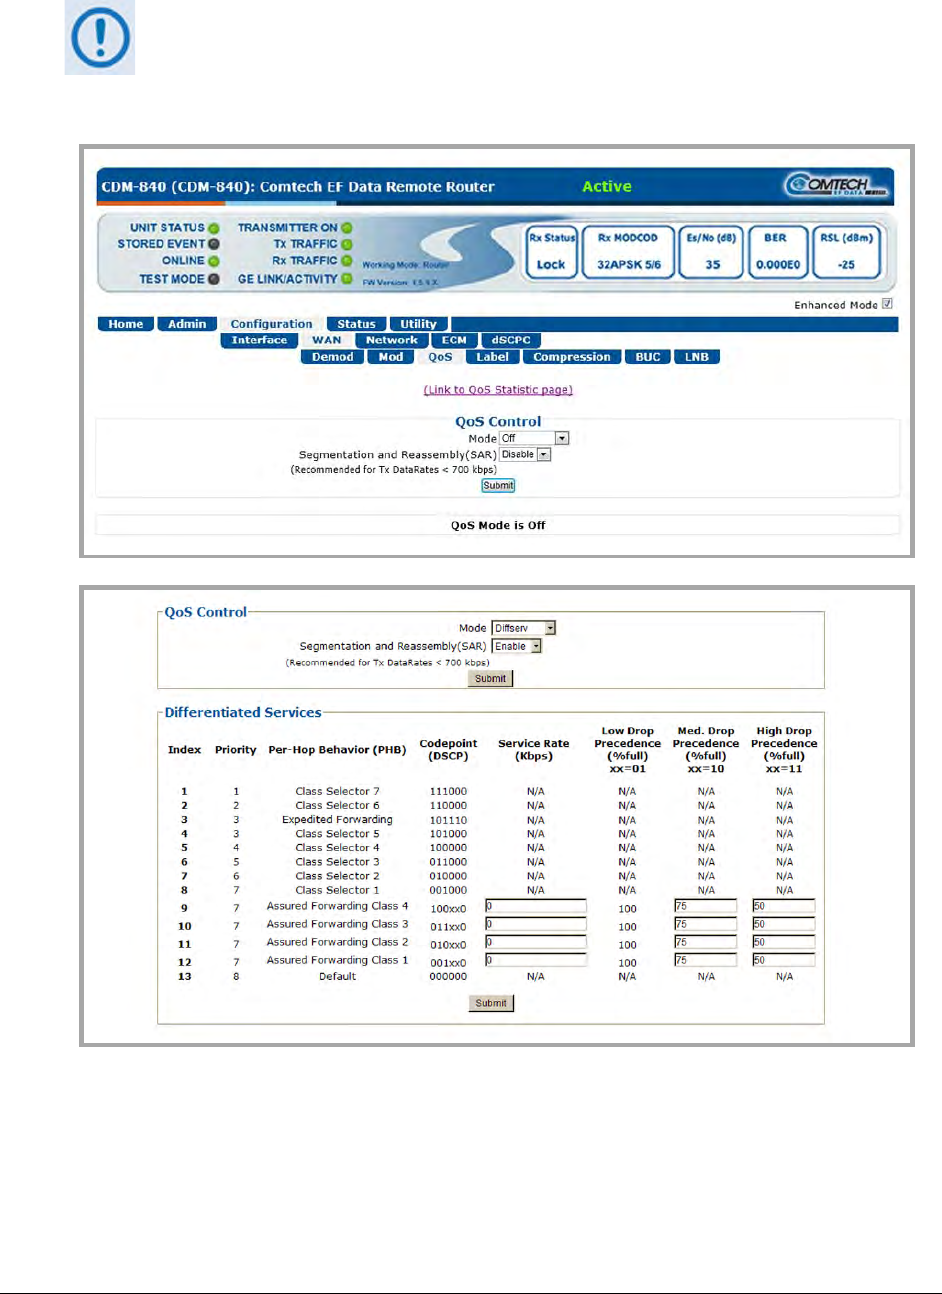The width and height of the screenshot is (942, 1294).
Task: Follow the Link to QoS Statistic page
Action: coord(498,390)
